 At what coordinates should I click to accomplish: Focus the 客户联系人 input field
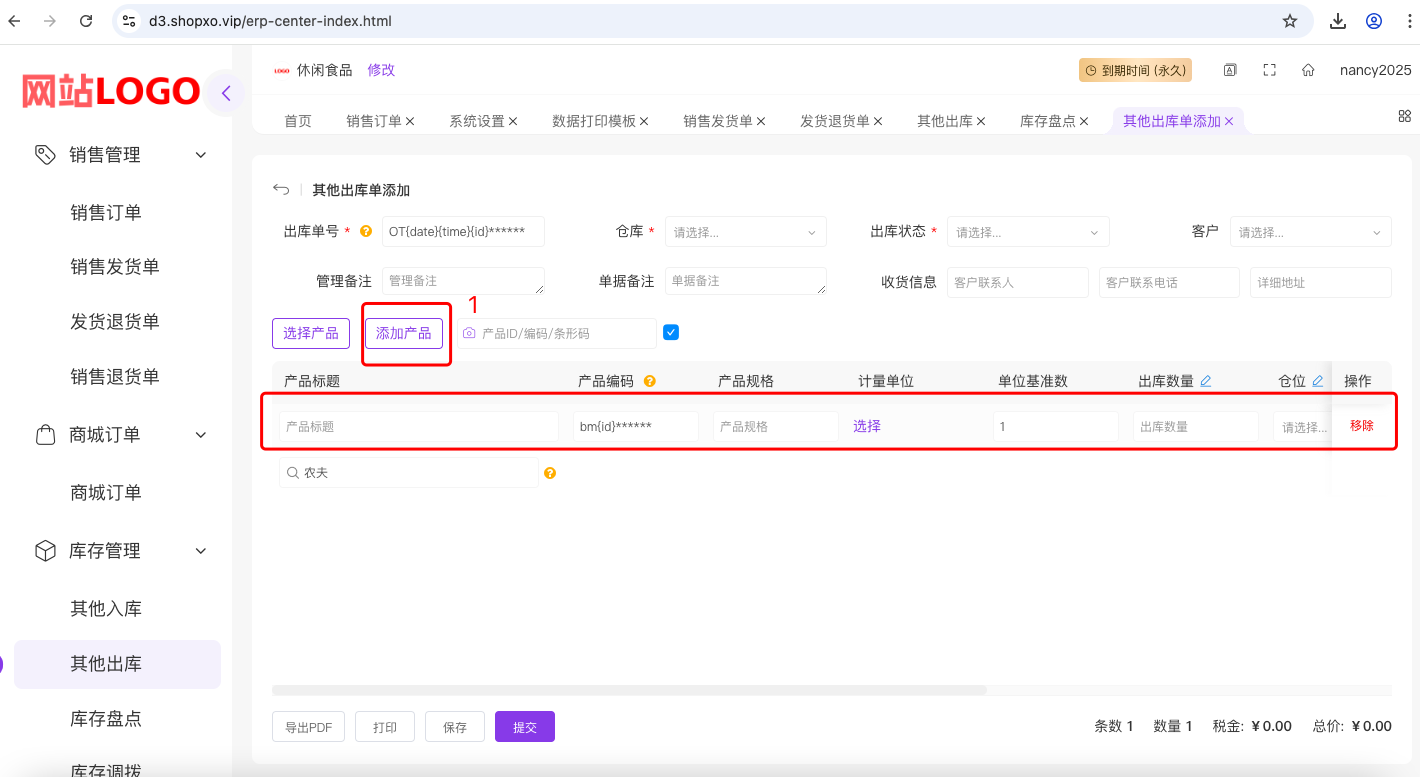(1018, 283)
